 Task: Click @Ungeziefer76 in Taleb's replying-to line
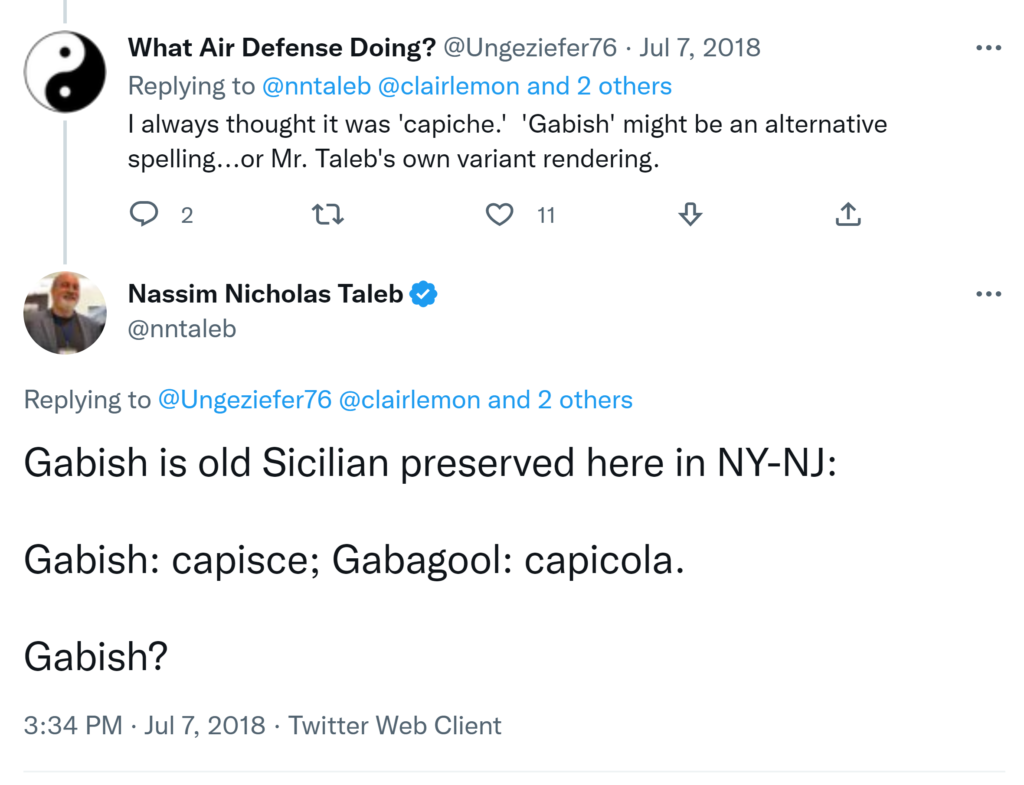[x=244, y=400]
